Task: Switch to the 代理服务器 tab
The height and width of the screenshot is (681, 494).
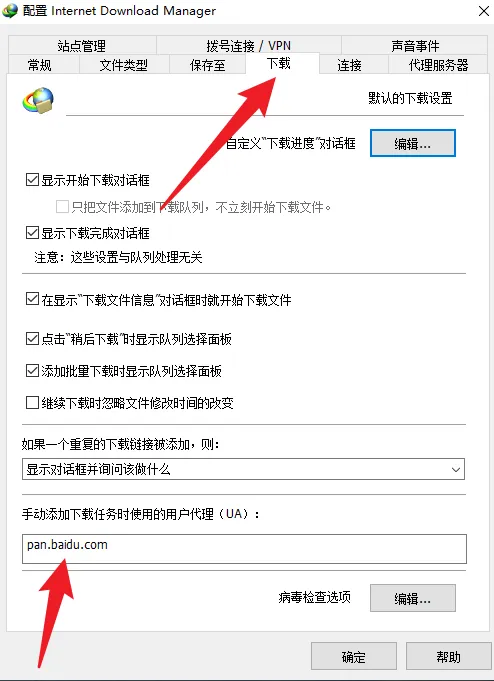Action: 438,65
